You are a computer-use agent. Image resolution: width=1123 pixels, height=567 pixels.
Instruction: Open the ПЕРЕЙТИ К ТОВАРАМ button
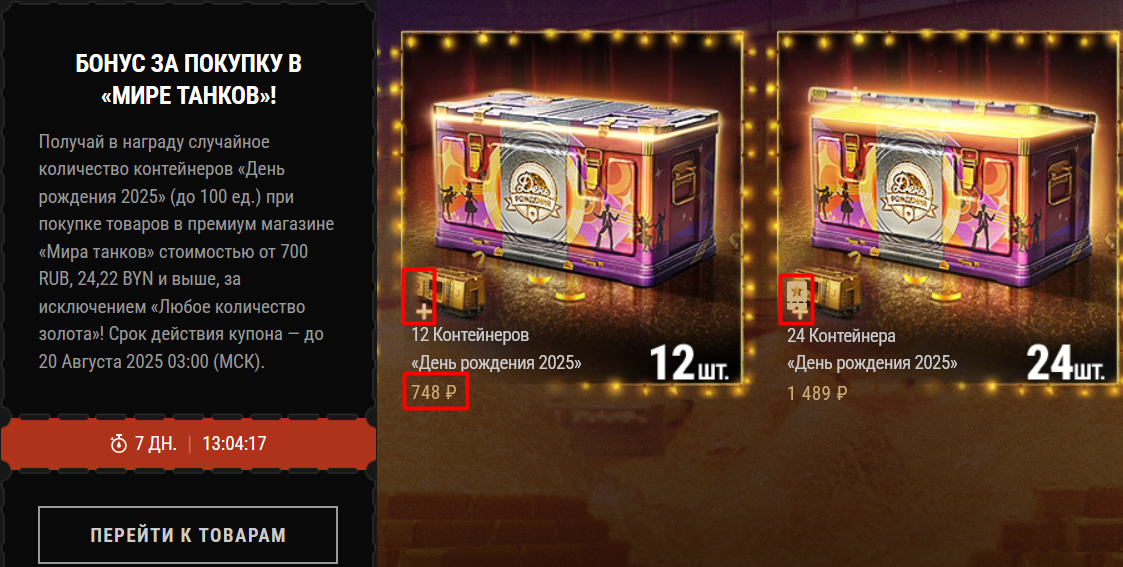[188, 535]
